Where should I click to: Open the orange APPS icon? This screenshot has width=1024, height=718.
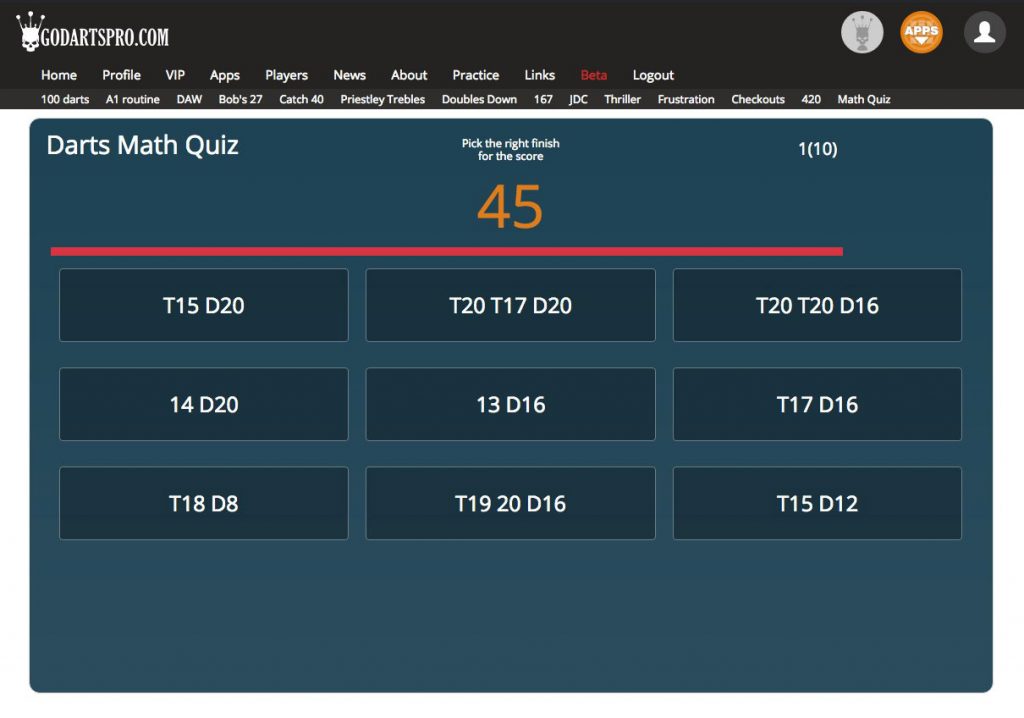pyautogui.click(x=920, y=33)
